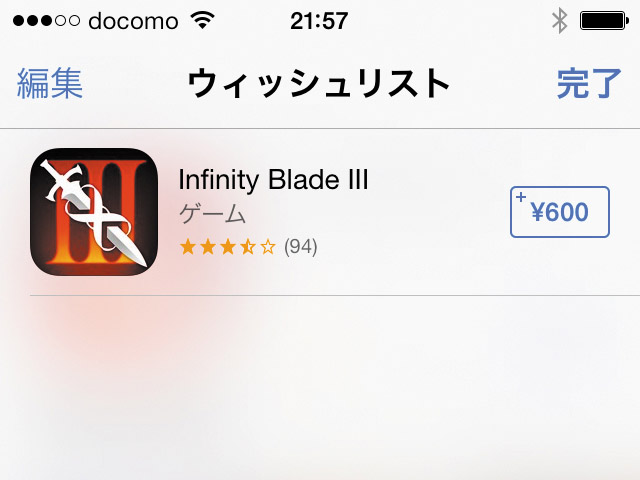Buy the app with the ¥600 button
Screen dimensions: 640x480
pos(560,212)
